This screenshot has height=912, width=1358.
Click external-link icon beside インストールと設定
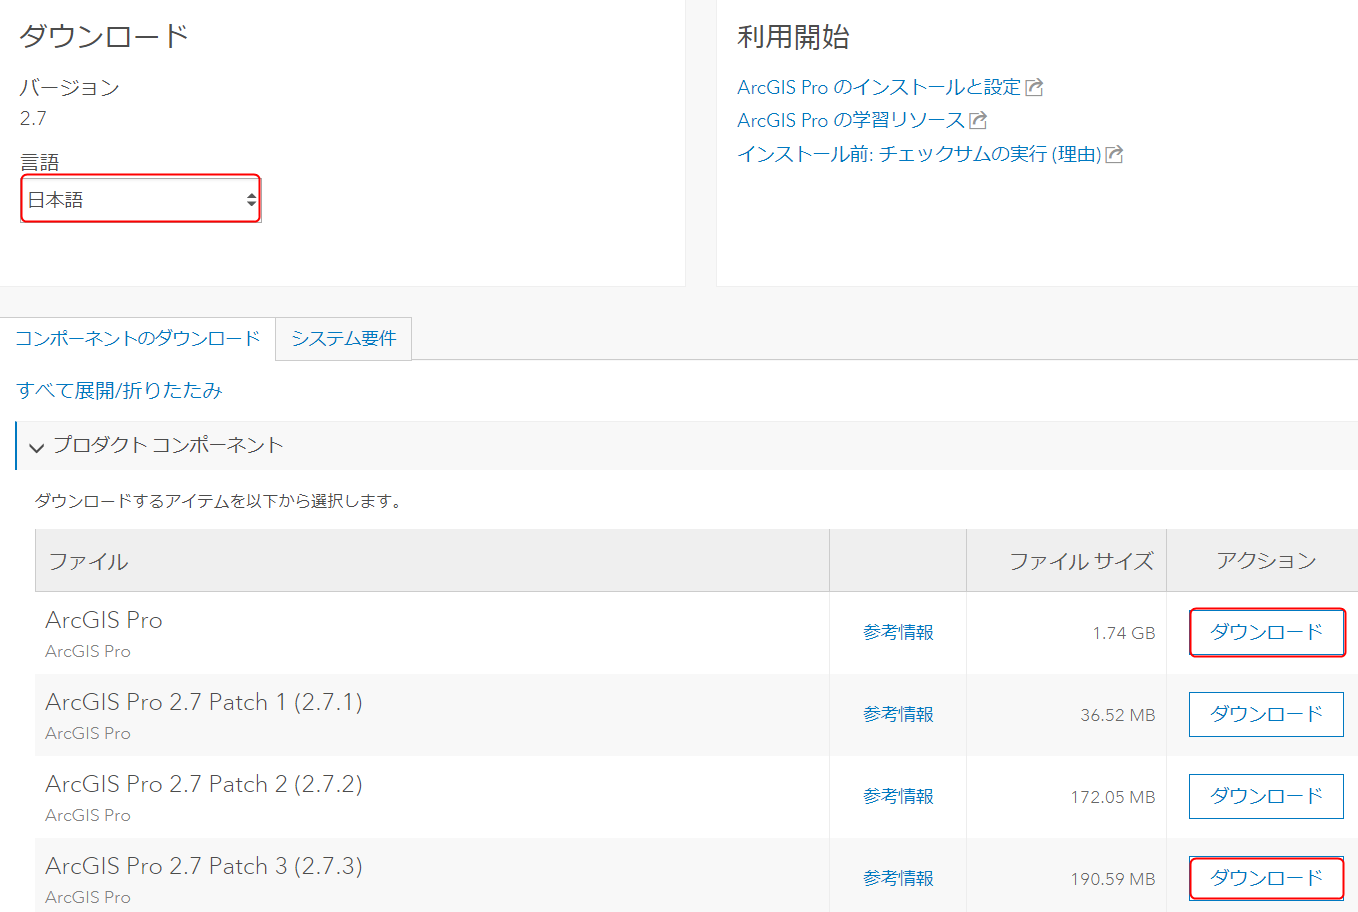(1035, 88)
